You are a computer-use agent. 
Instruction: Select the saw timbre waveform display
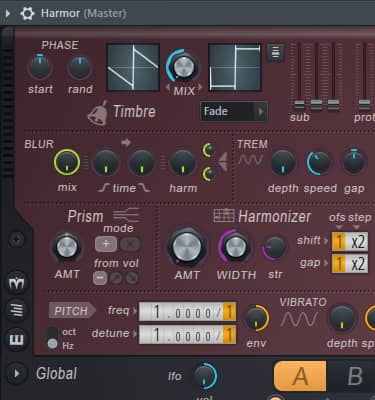pyautogui.click(x=133, y=67)
